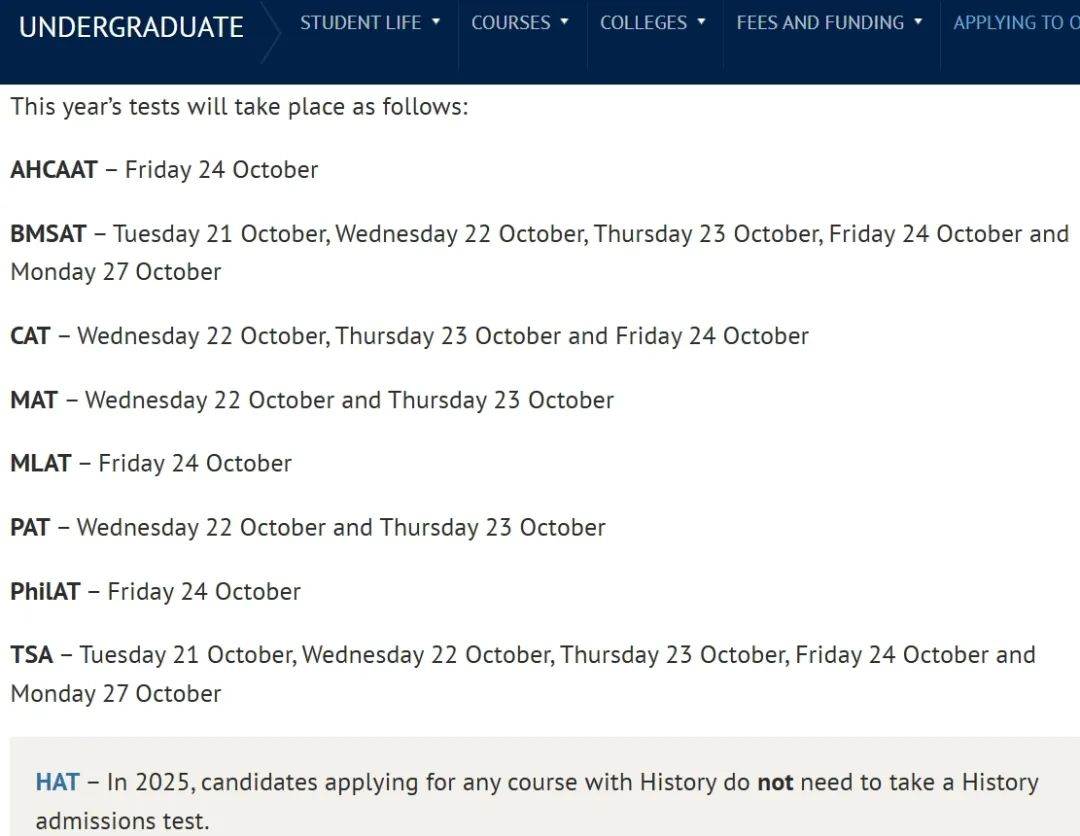Click the bold BMSAT test name
1080x836 pixels.
pyautogui.click(x=48, y=234)
